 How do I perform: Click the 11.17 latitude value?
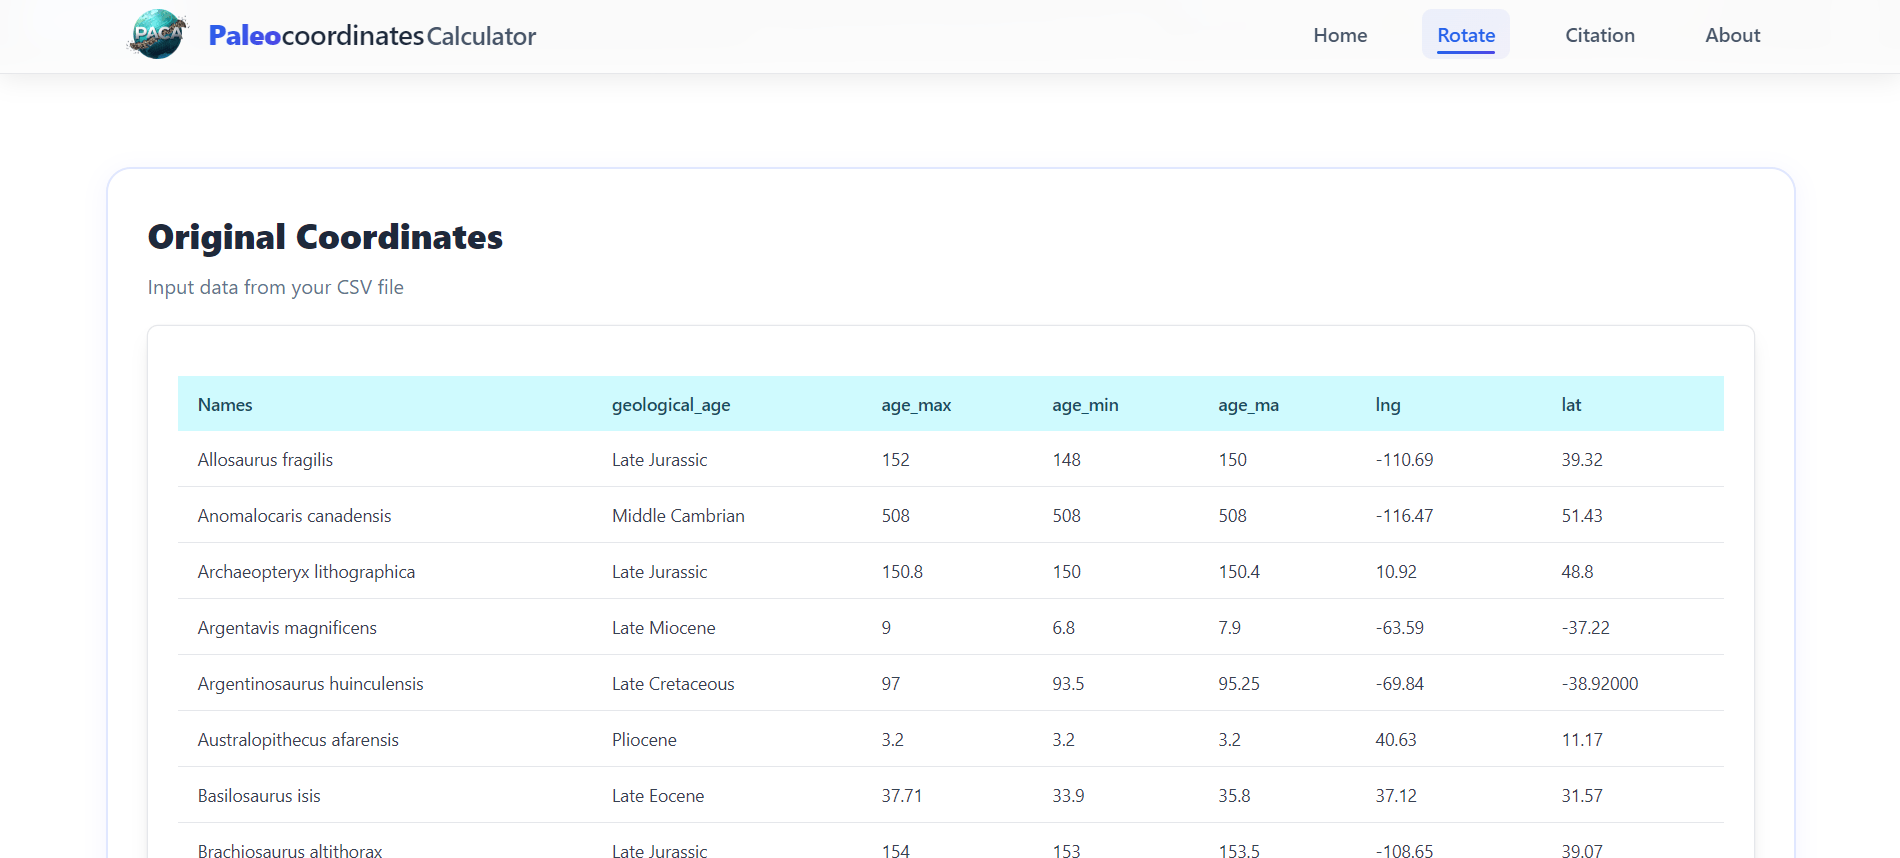coord(1582,740)
